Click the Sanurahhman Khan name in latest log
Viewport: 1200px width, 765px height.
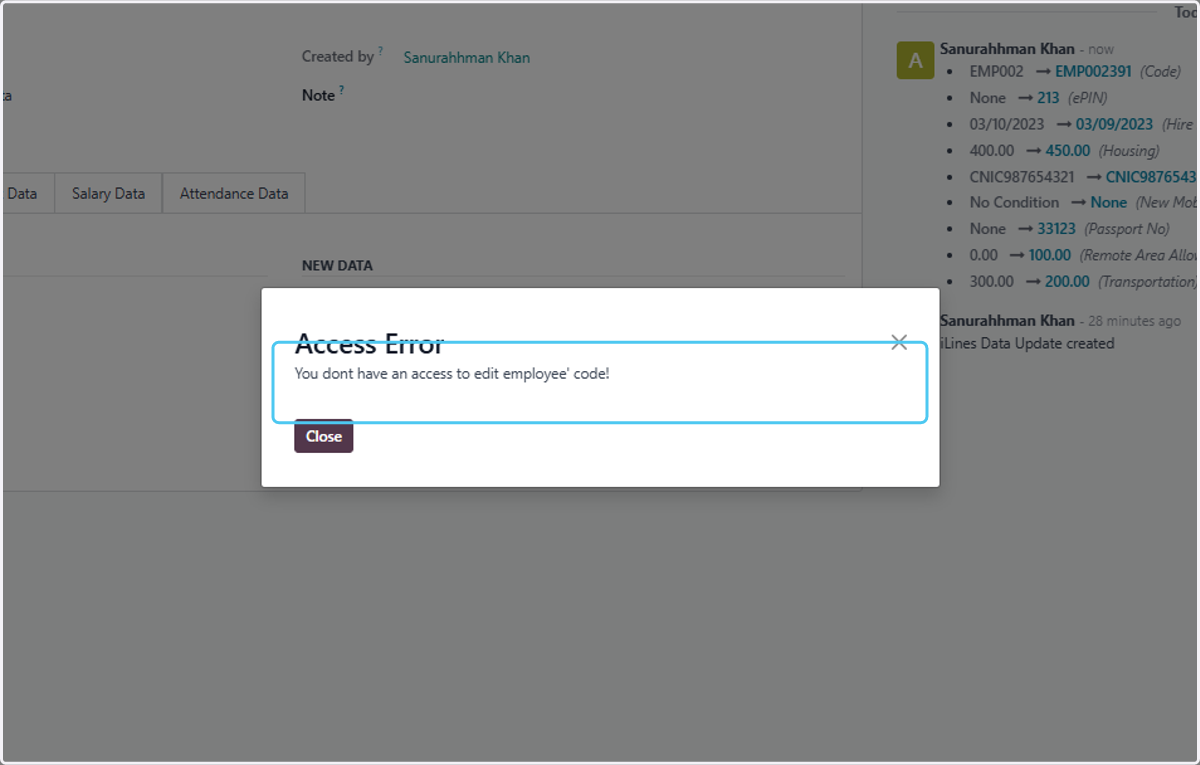[1007, 49]
